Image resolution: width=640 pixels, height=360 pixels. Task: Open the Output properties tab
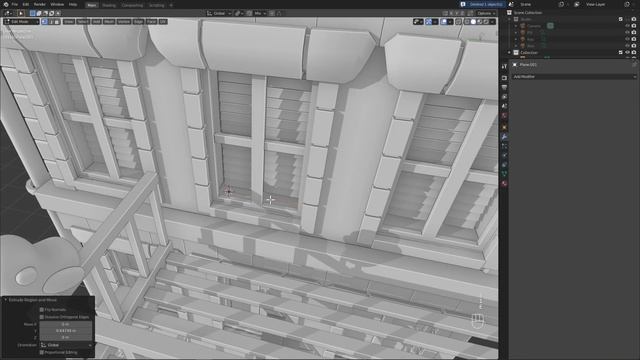tap(504, 87)
